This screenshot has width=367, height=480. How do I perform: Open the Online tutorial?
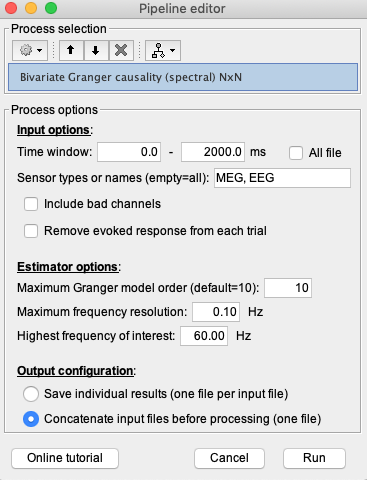(x=65, y=458)
